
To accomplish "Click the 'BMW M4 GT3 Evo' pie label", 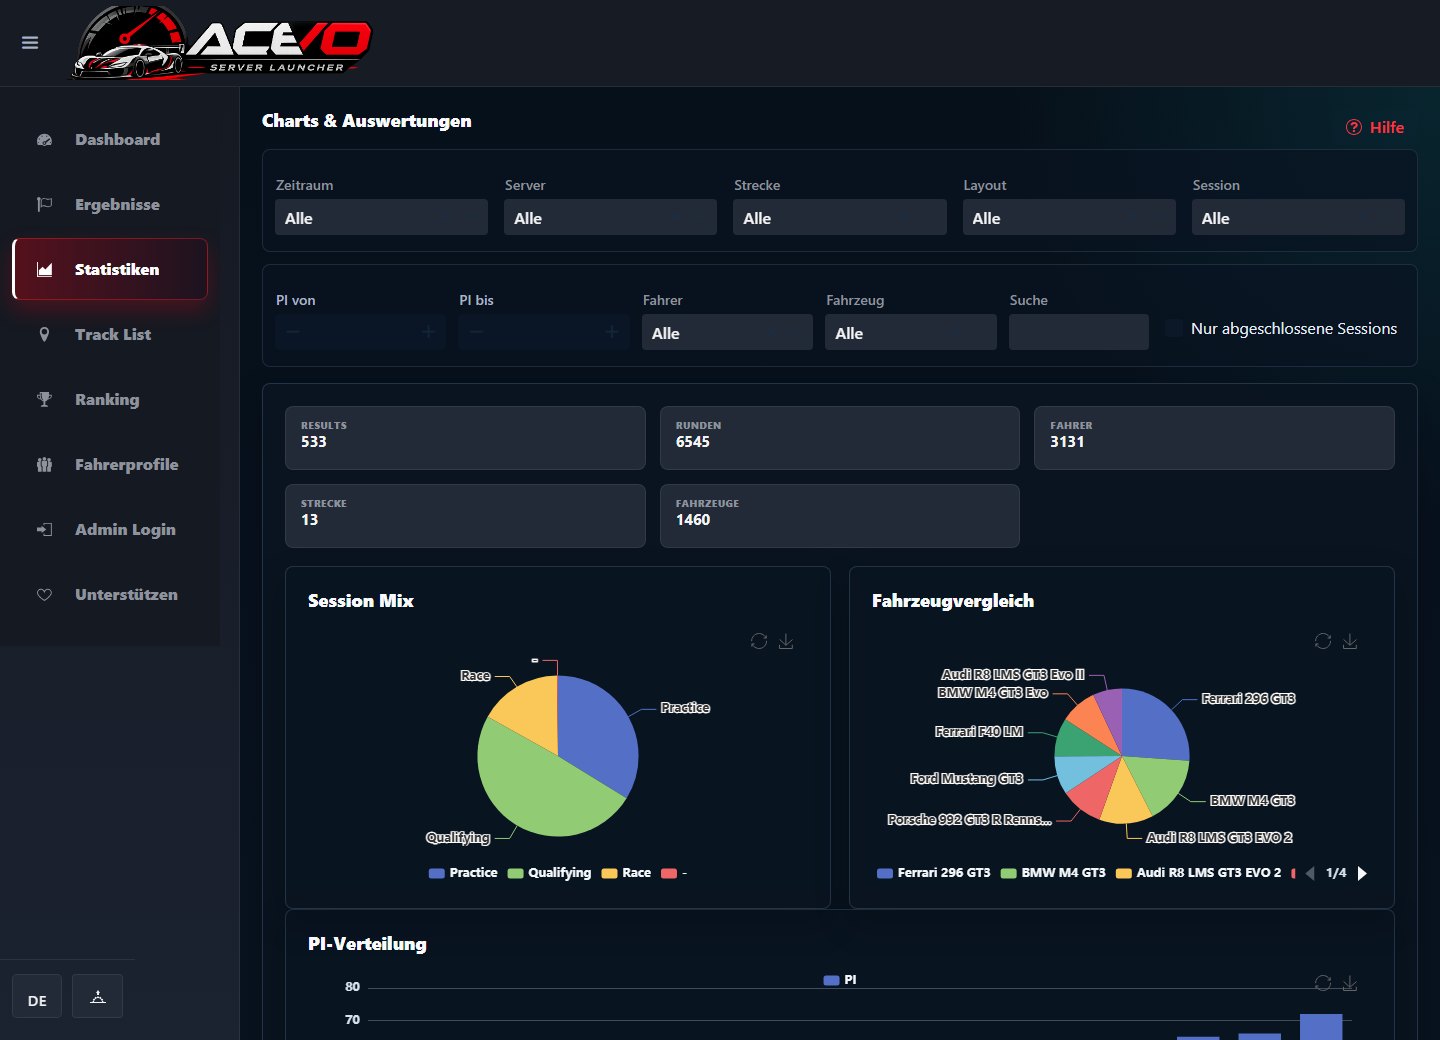I will click(992, 692).
